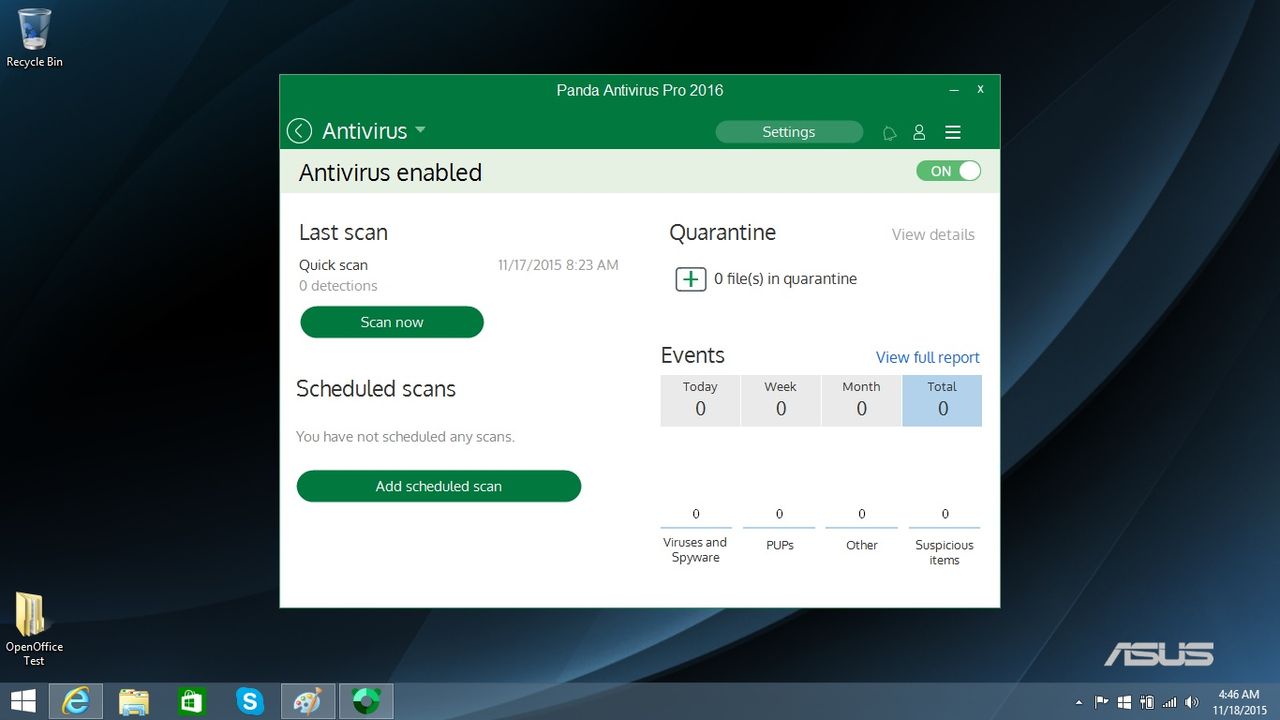The height and width of the screenshot is (720, 1280).
Task: Show hidden tray icons arrow
Action: coord(1078,702)
